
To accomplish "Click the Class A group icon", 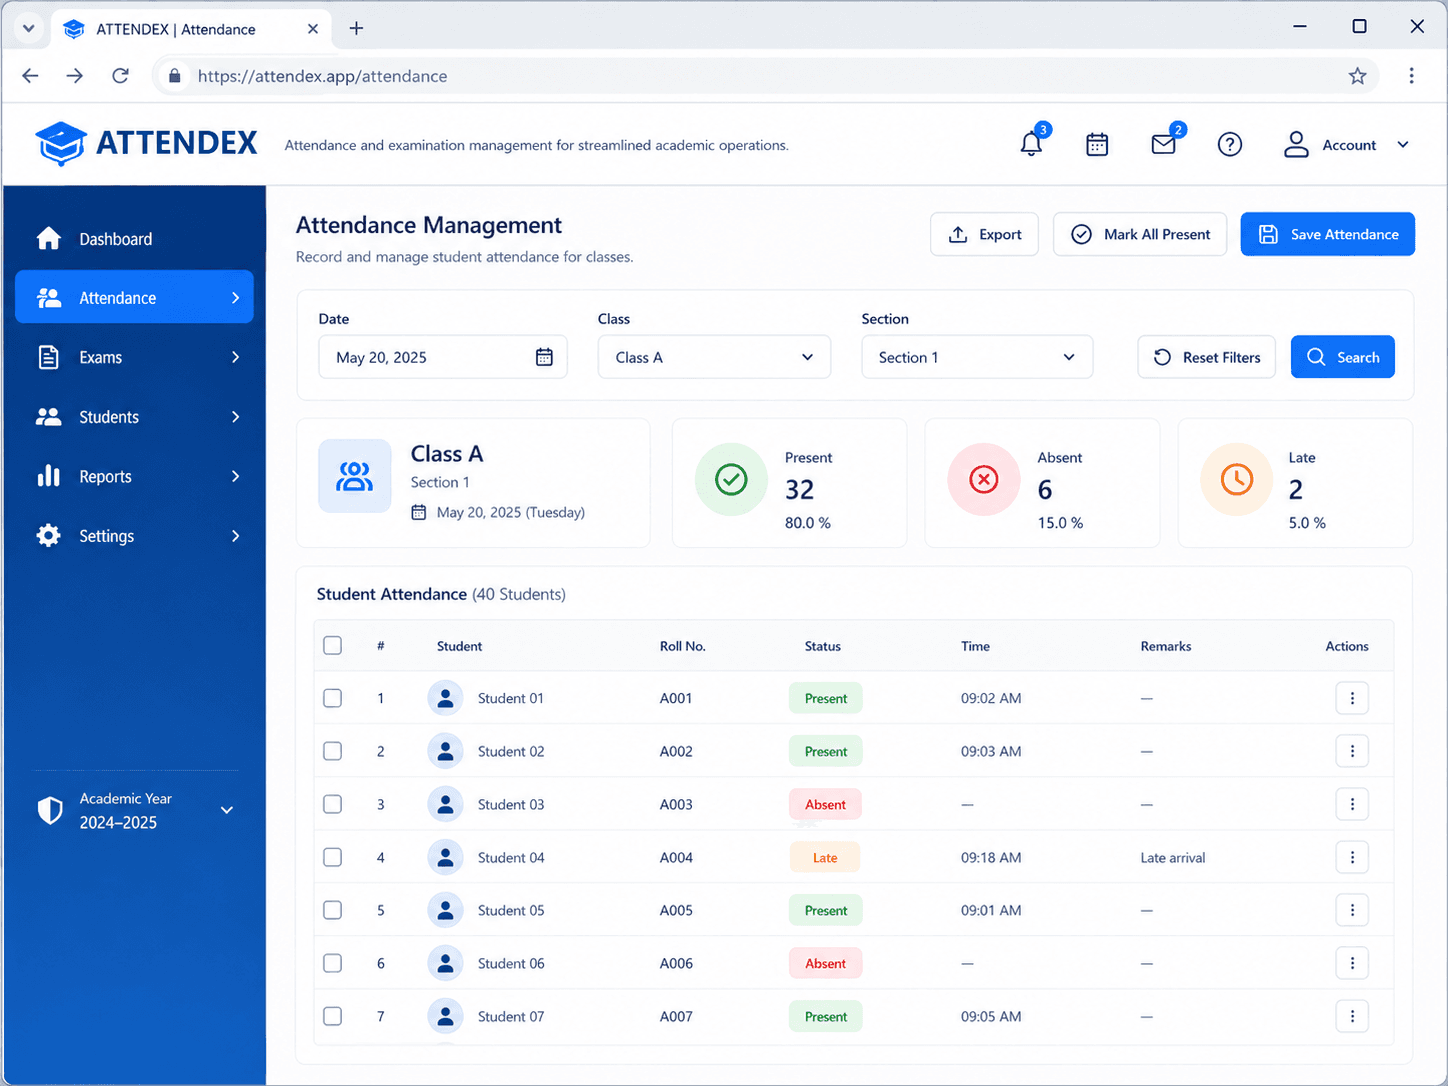I will pos(355,476).
